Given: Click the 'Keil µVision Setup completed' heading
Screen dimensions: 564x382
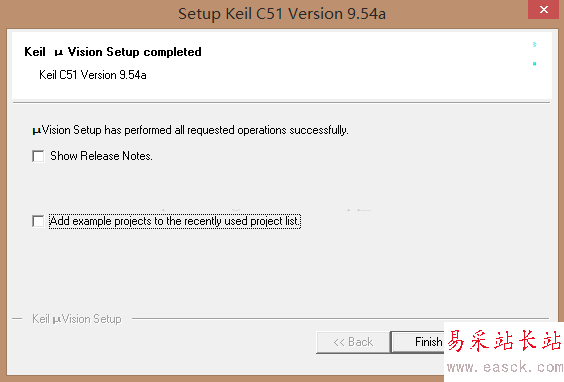Looking at the screenshot, I should click(113, 52).
